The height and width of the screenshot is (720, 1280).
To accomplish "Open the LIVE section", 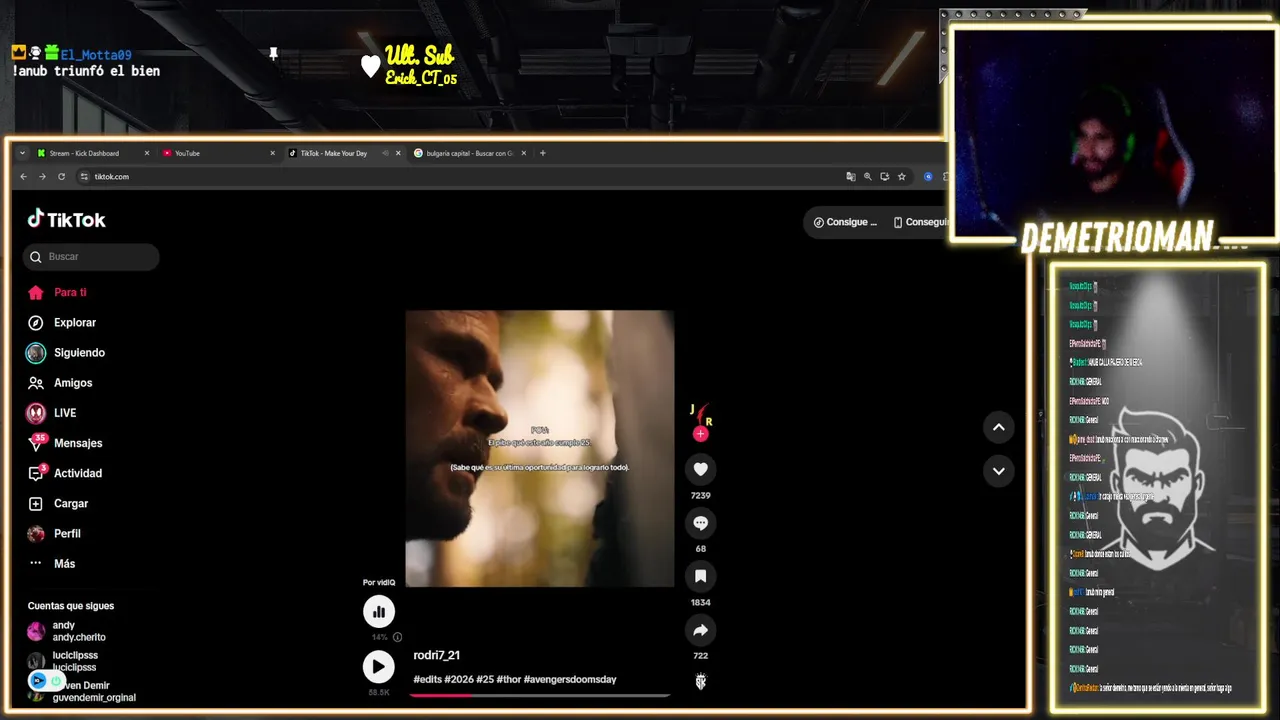I will [52, 413].
